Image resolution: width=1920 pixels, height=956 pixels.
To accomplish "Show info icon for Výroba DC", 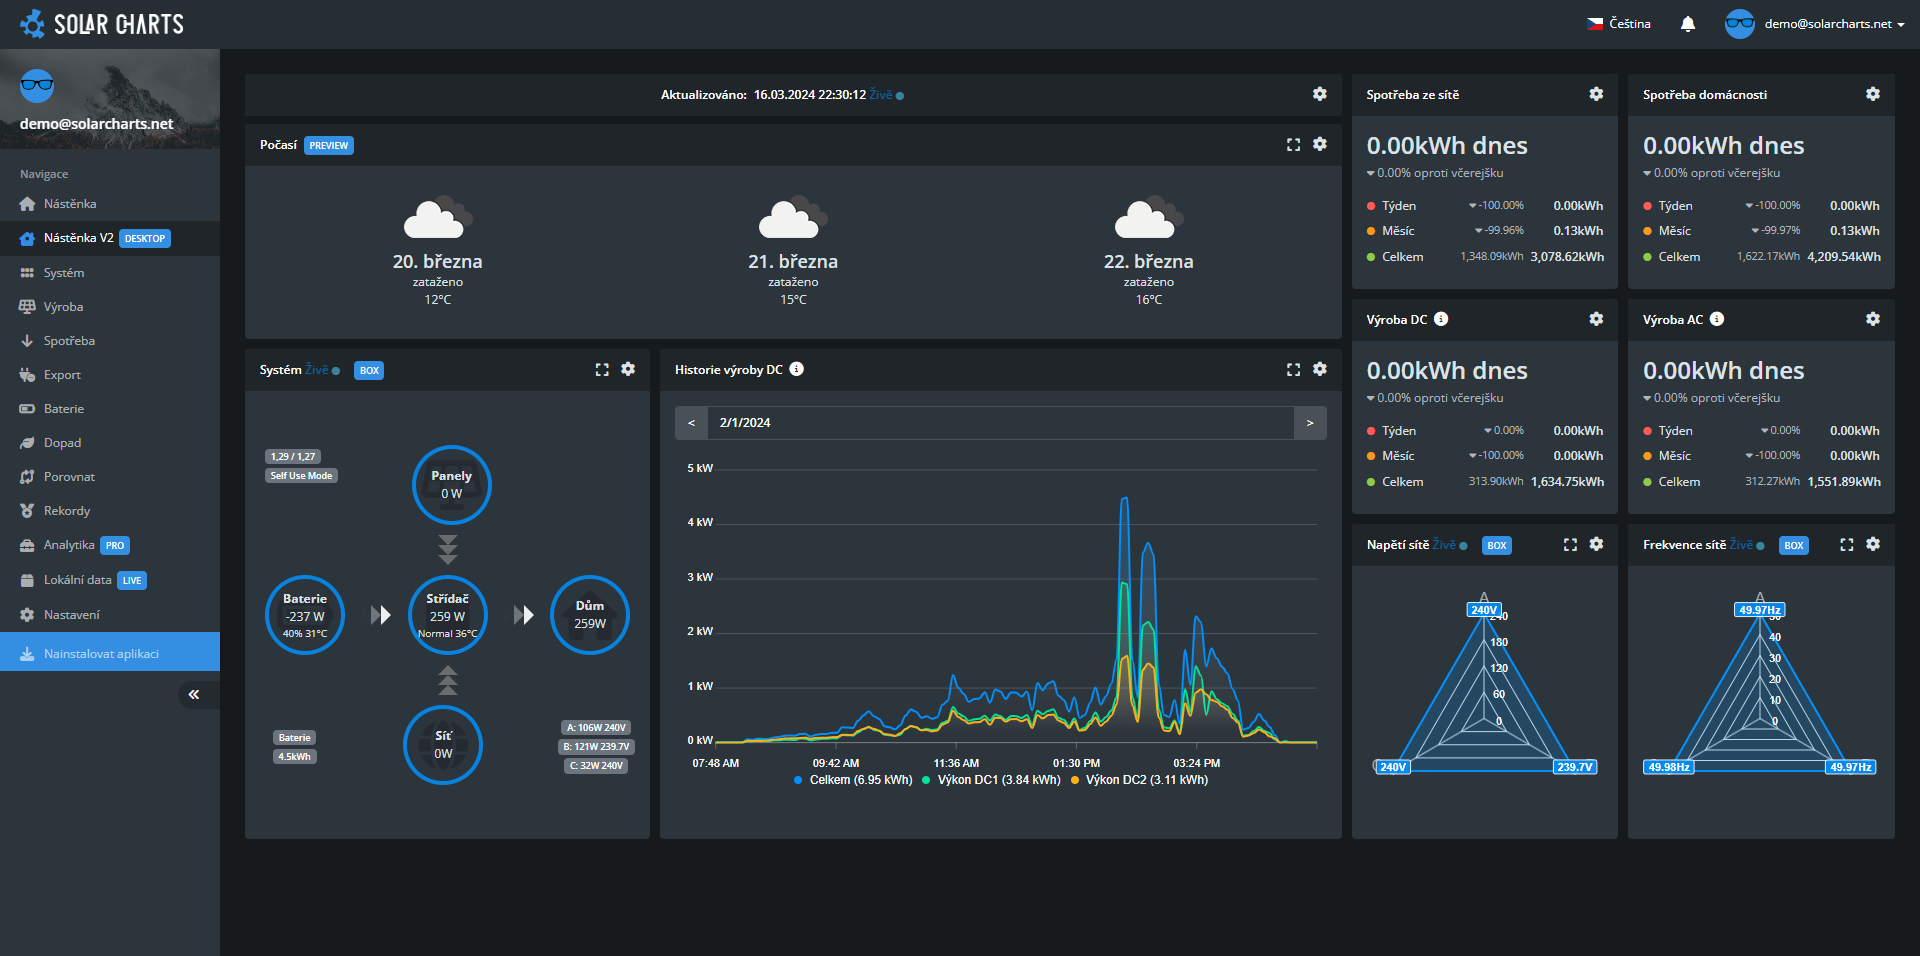I will coord(1441,319).
